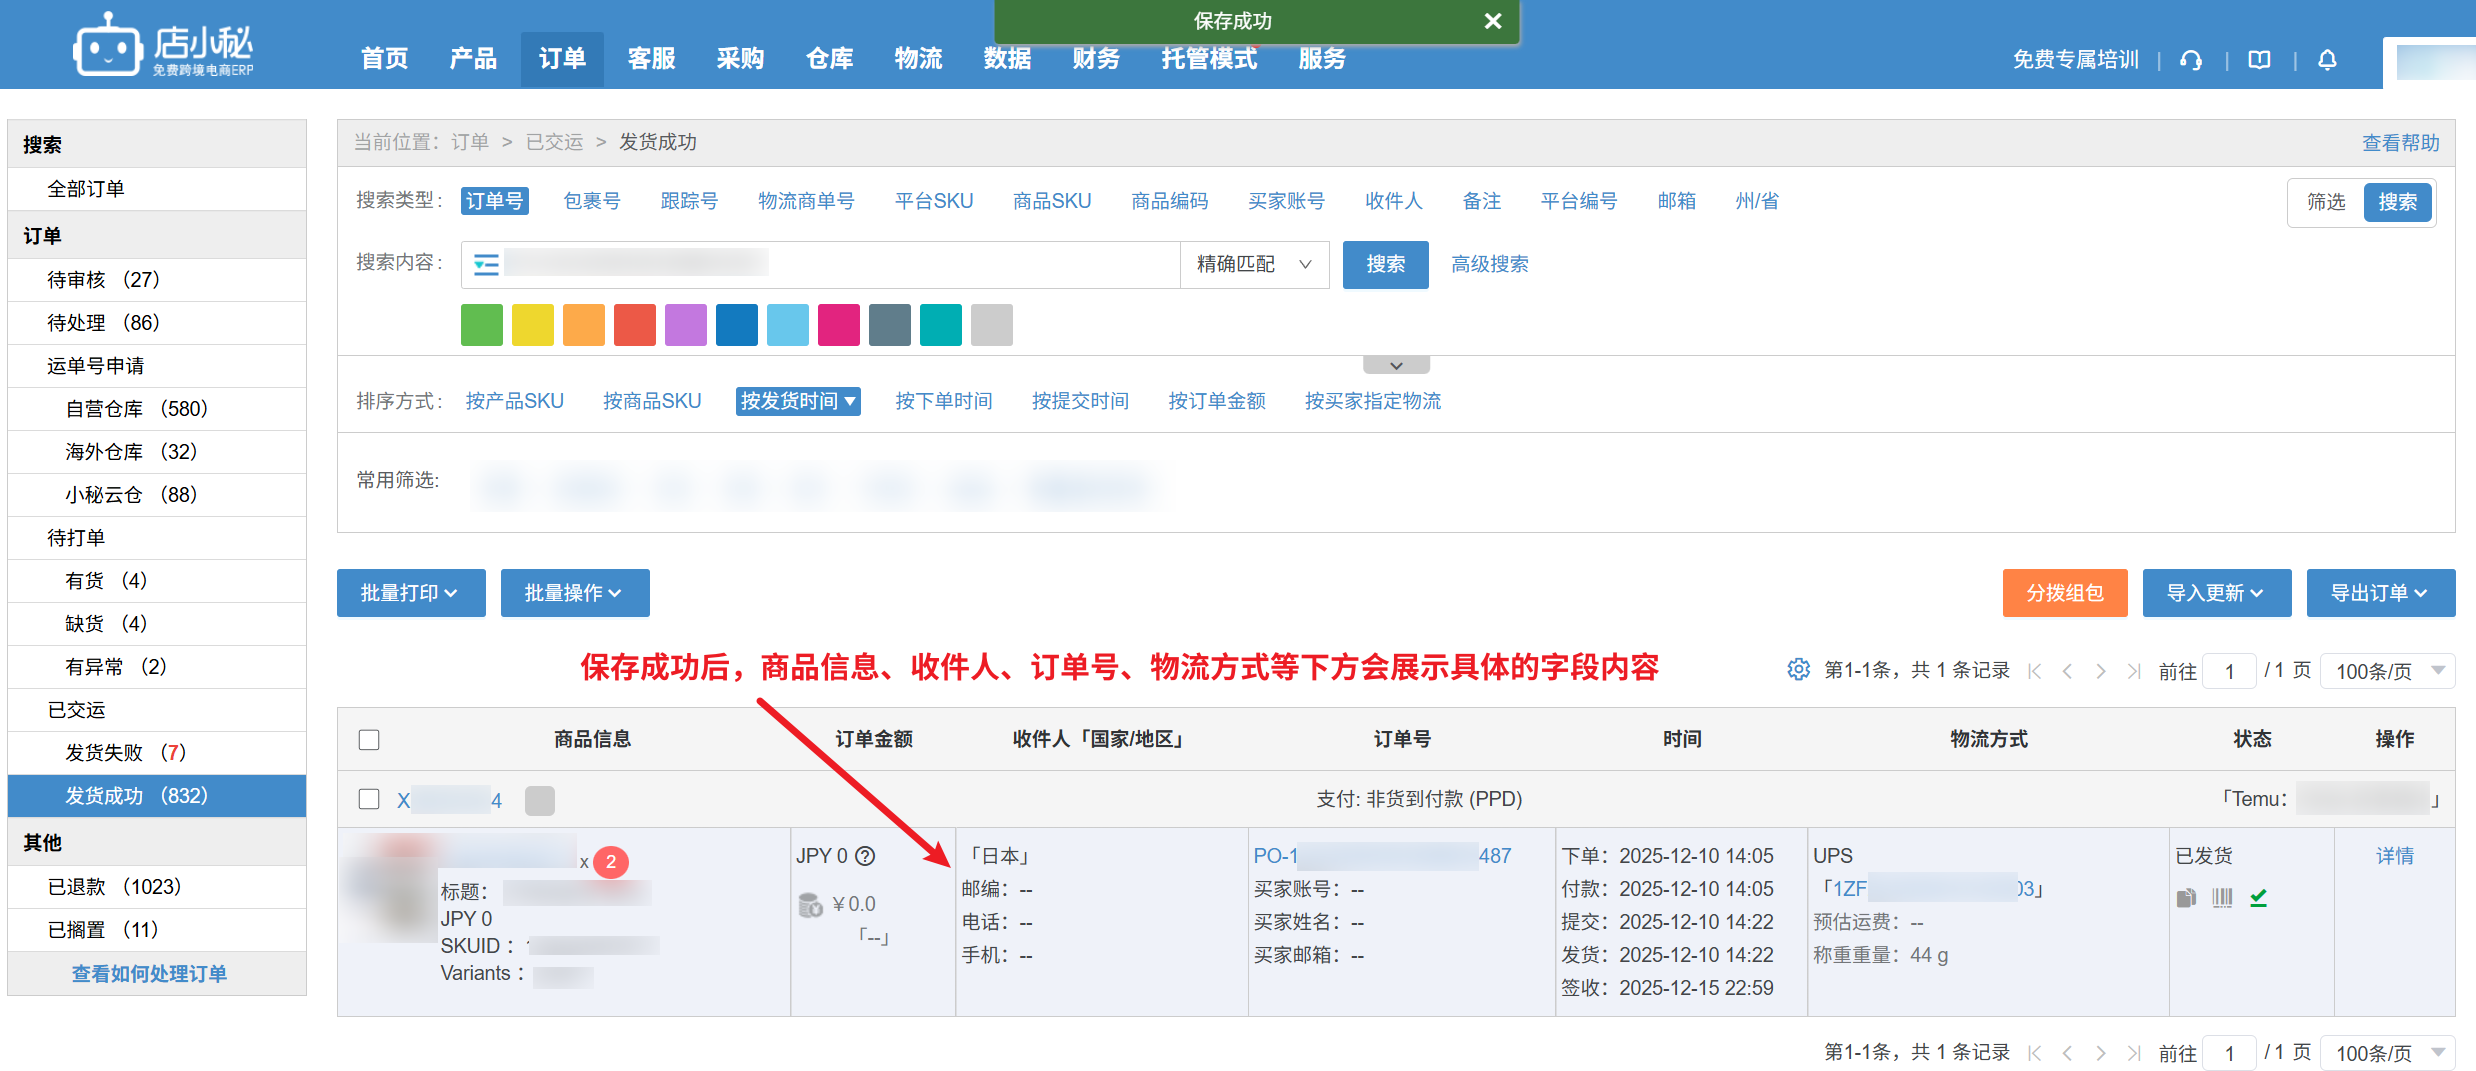Click the help question mark beside JPY 0
This screenshot has height=1071, width=2476.
866,856
